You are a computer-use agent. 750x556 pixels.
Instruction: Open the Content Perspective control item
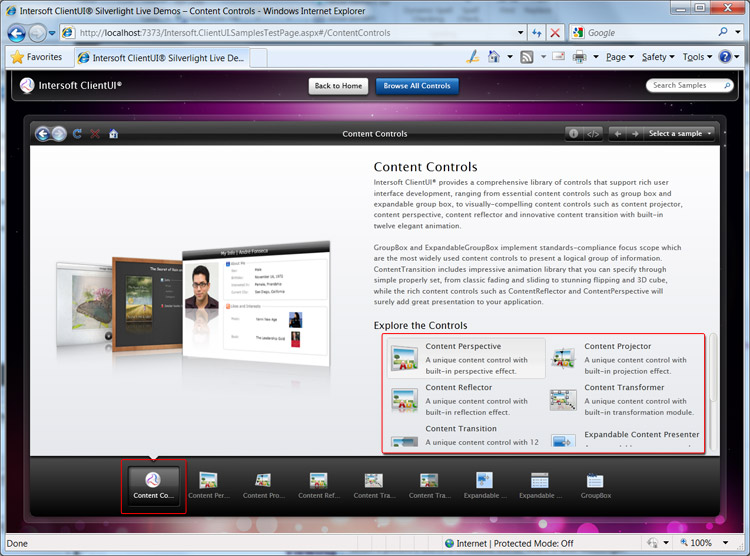(x=466, y=358)
